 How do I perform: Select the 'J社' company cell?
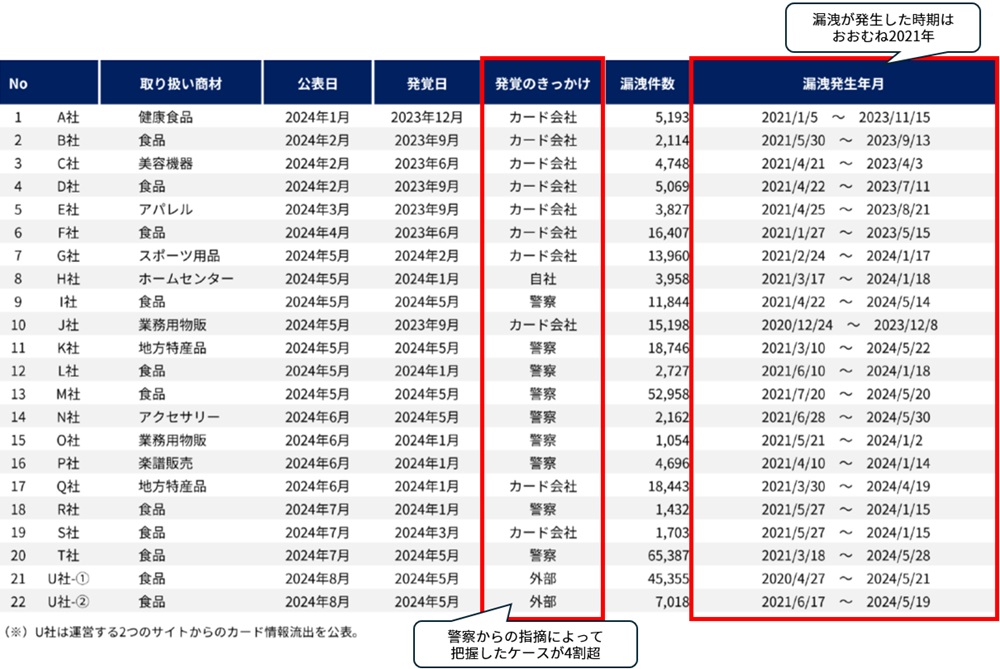click(x=68, y=325)
